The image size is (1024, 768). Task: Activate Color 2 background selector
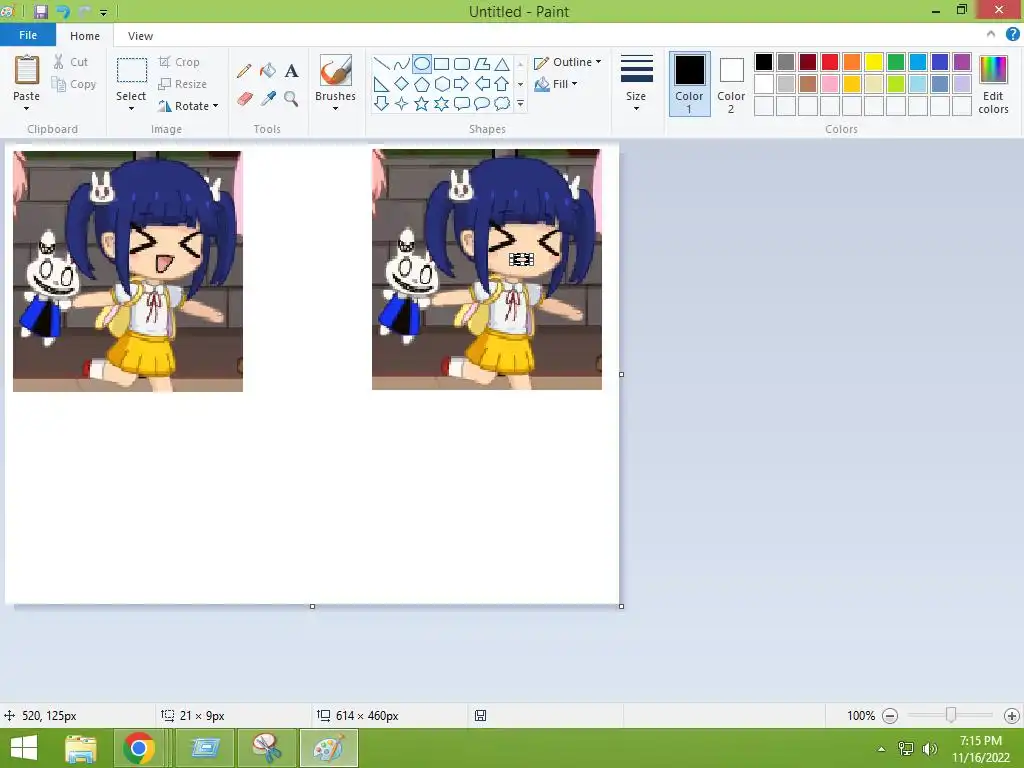tap(731, 84)
